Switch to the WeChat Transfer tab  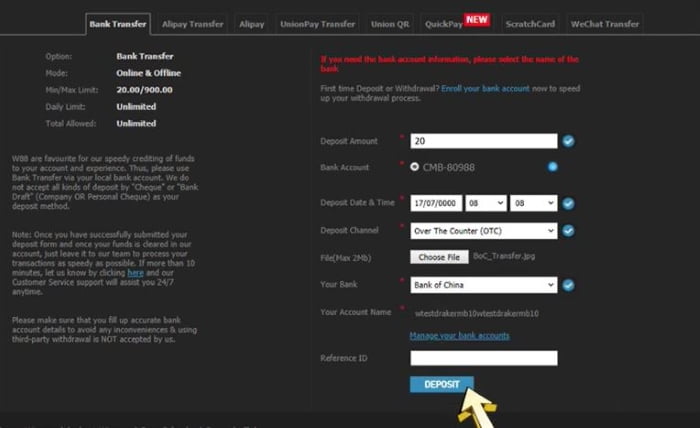604,24
